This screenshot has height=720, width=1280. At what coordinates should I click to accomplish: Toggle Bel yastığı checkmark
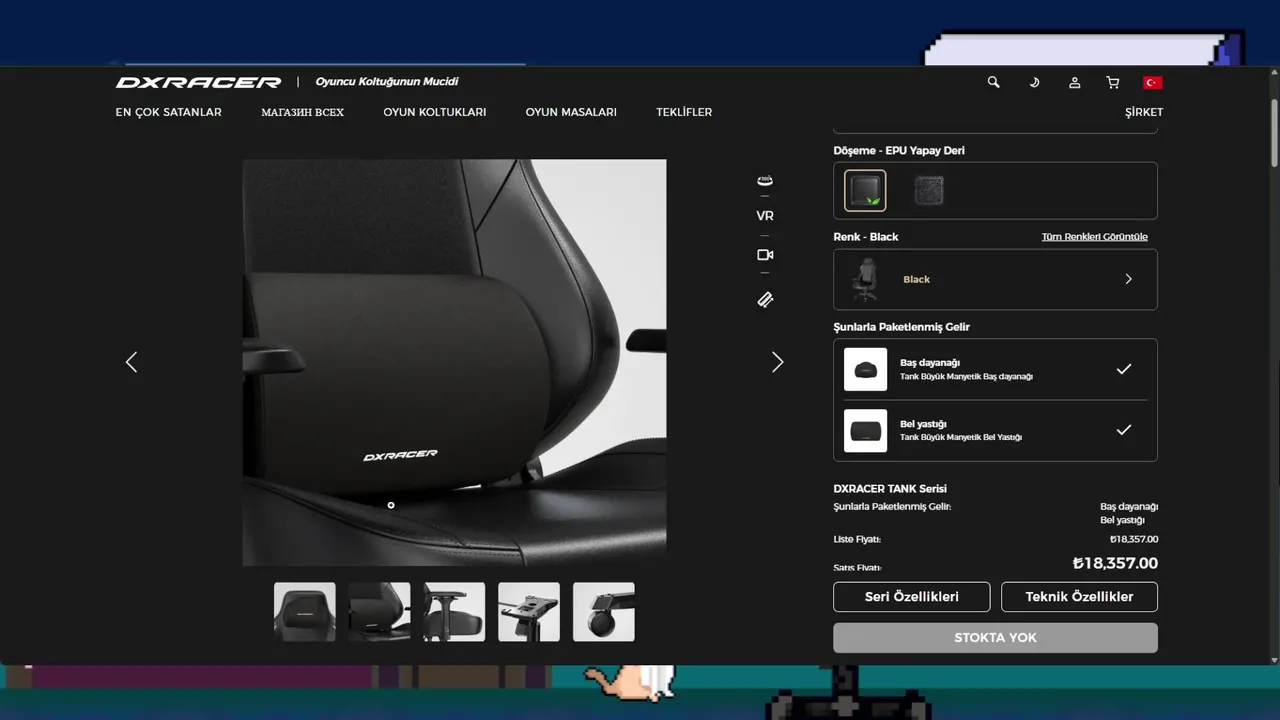tap(1124, 430)
